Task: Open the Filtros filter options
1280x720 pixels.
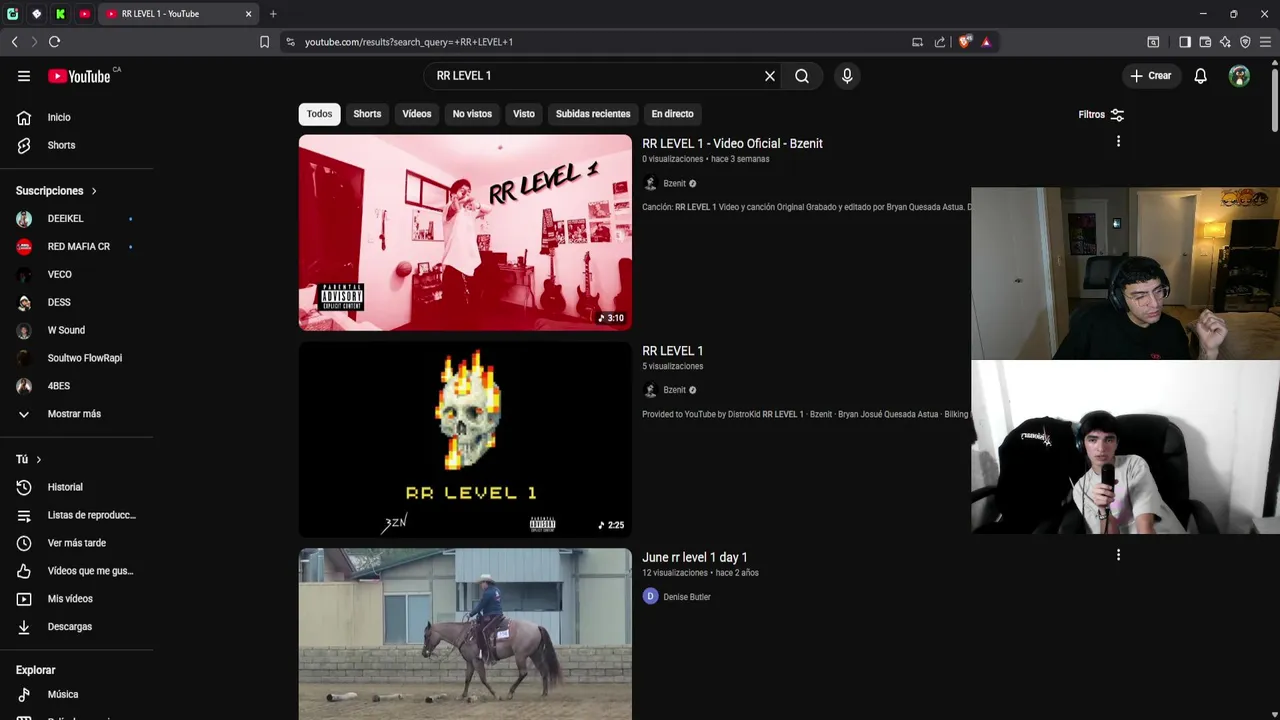Action: pos(1101,115)
